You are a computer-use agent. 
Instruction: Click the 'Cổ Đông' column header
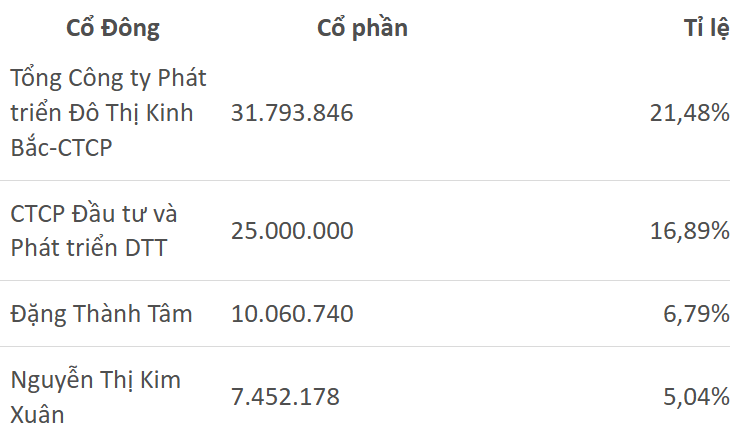tap(113, 28)
